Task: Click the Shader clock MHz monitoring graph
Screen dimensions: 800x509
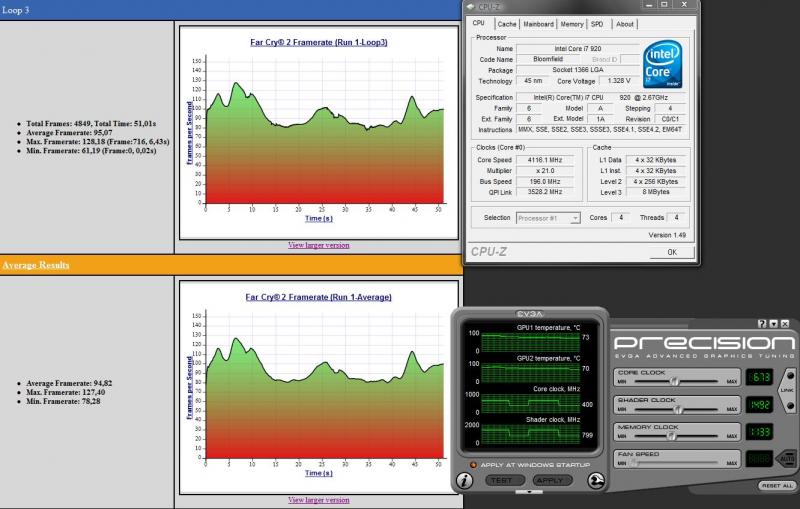Action: coord(531,434)
